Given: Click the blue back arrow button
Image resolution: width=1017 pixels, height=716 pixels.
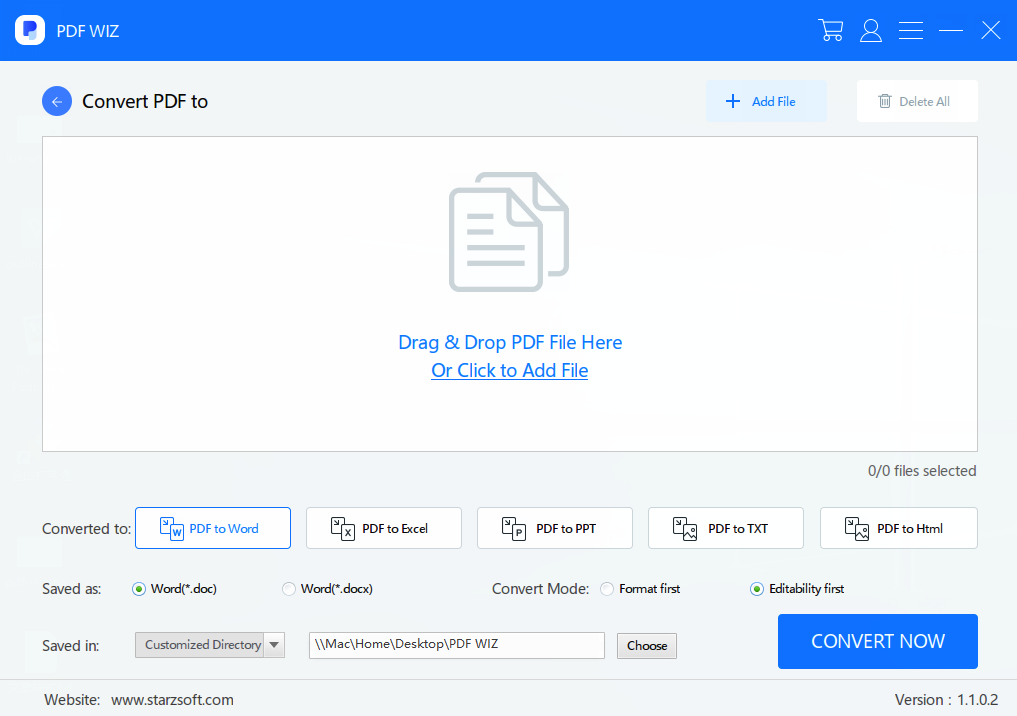Looking at the screenshot, I should pyautogui.click(x=57, y=101).
